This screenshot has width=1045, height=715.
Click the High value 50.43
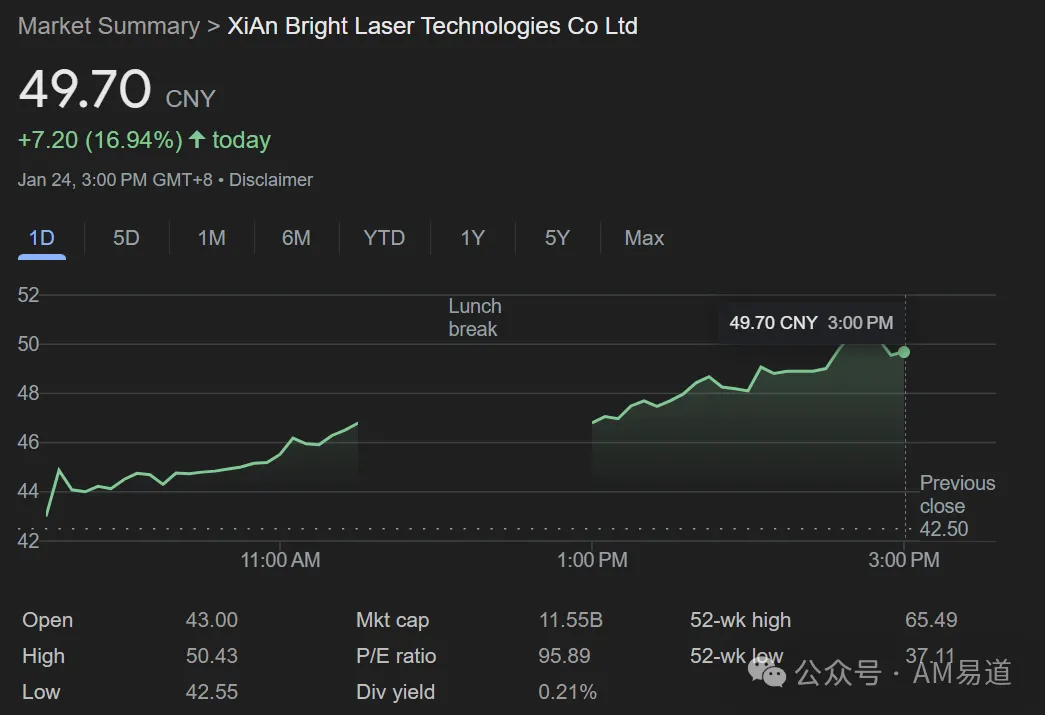pos(211,656)
